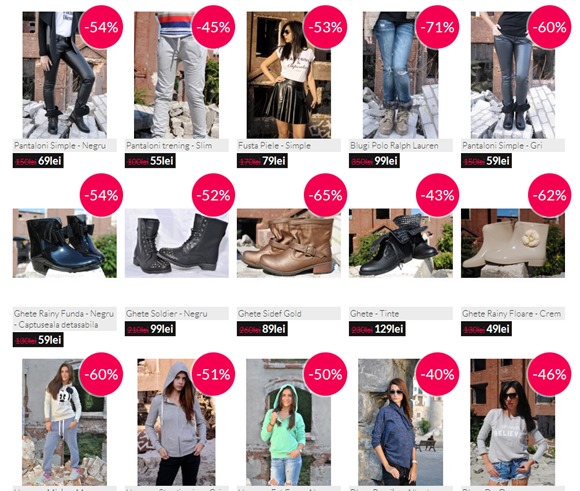
Task: Open the Fusta Piele - Simple skirt photo
Action: point(289,75)
